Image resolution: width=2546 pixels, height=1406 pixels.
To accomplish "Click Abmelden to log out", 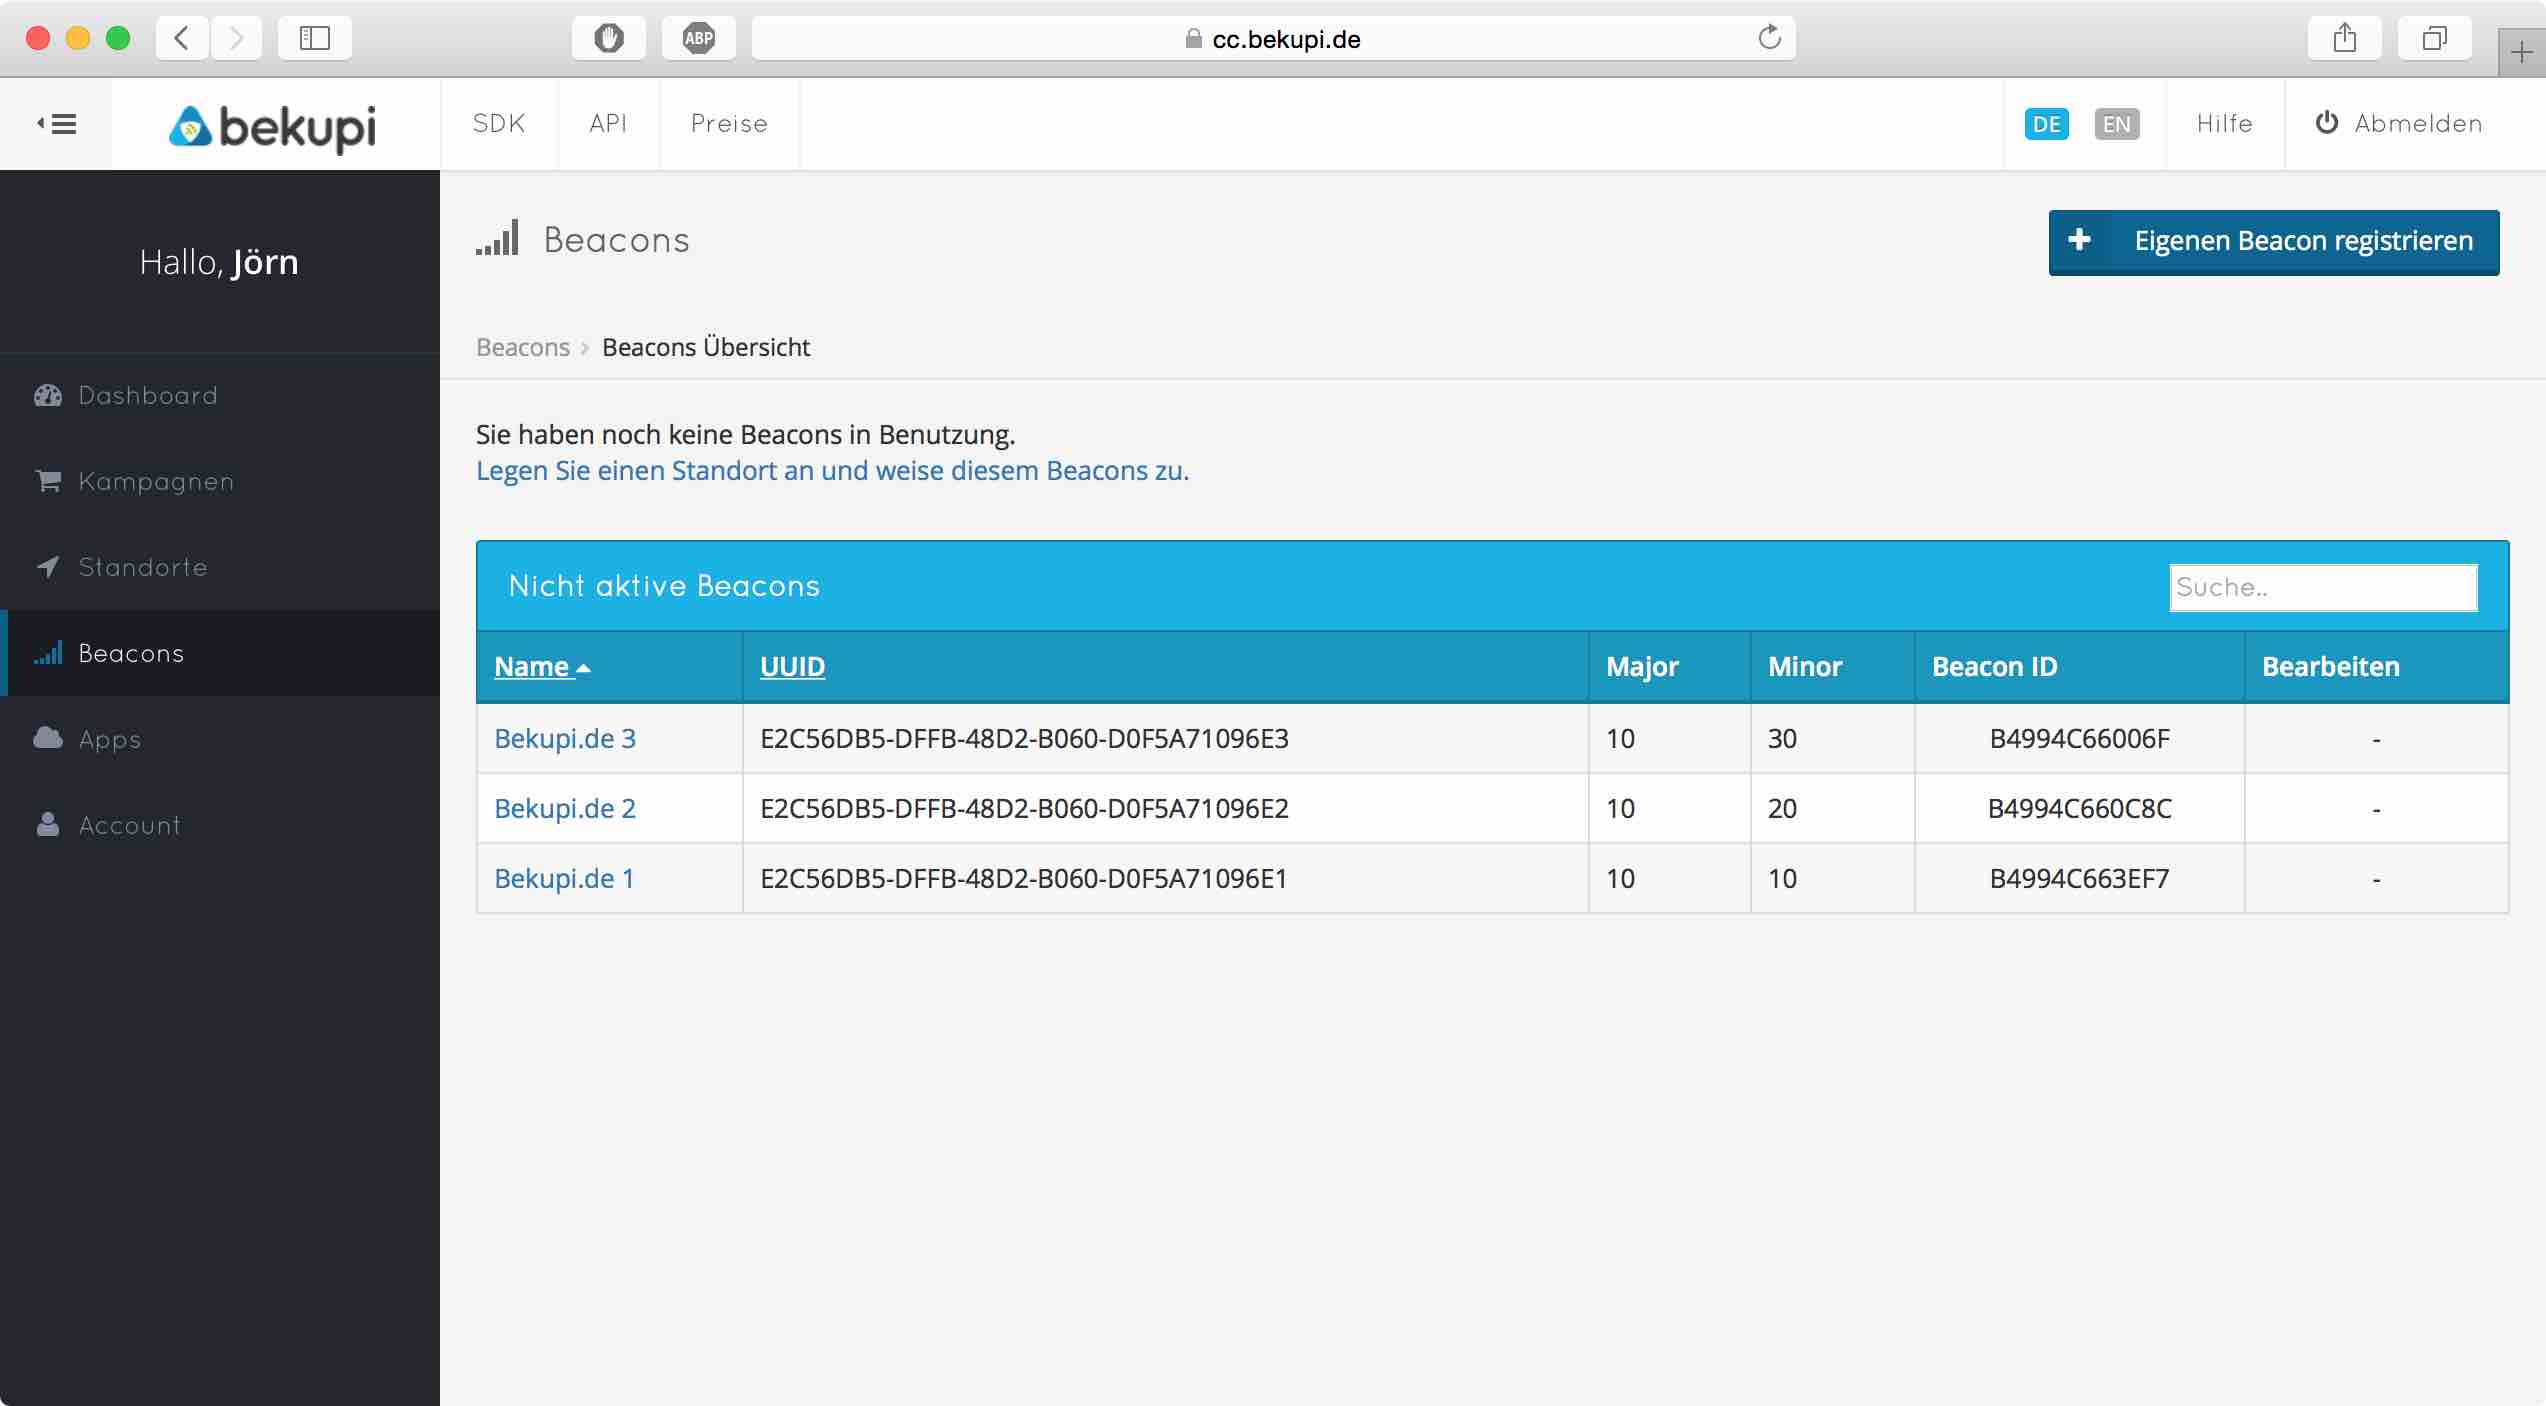I will (2399, 124).
